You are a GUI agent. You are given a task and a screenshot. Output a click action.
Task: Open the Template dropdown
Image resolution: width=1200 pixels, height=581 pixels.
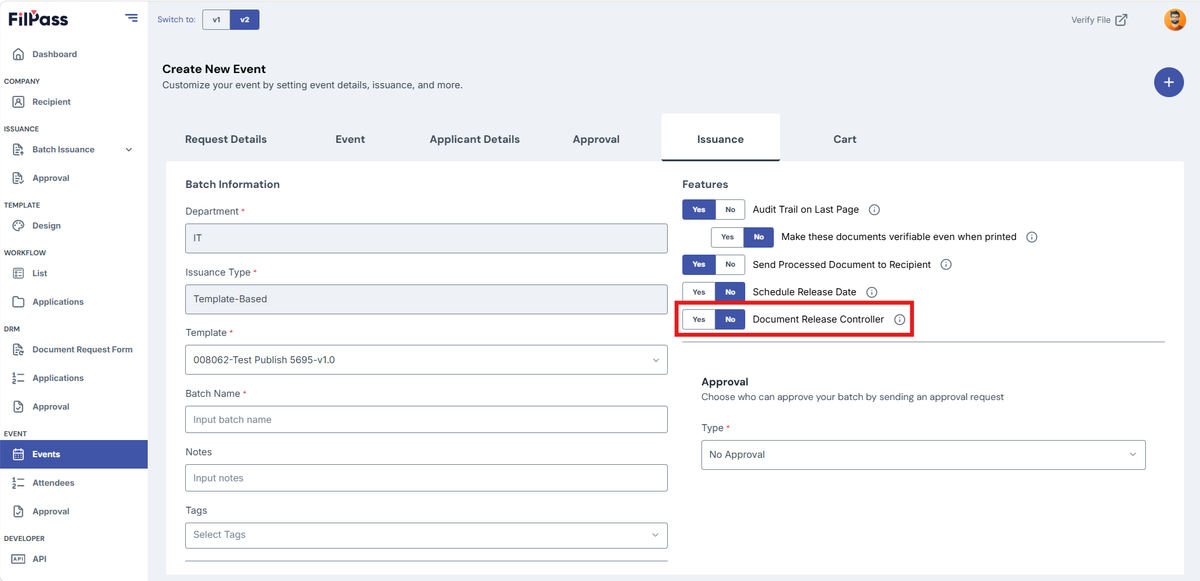[426, 360]
